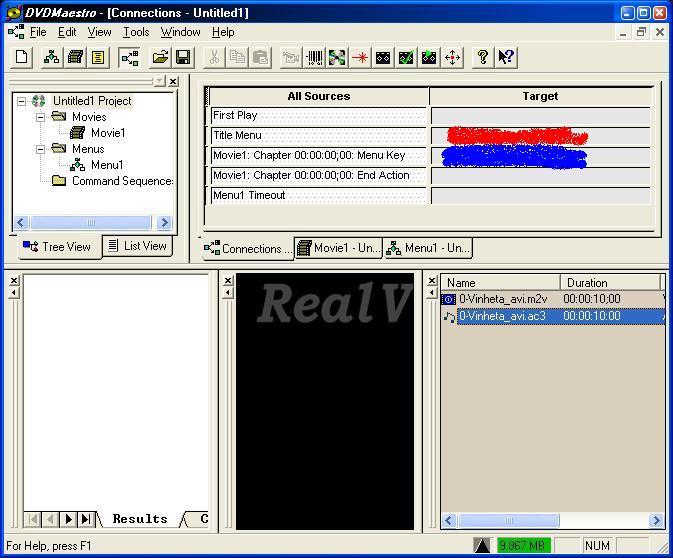Save the project with the floppy icon
The image size is (673, 558).
[183, 57]
